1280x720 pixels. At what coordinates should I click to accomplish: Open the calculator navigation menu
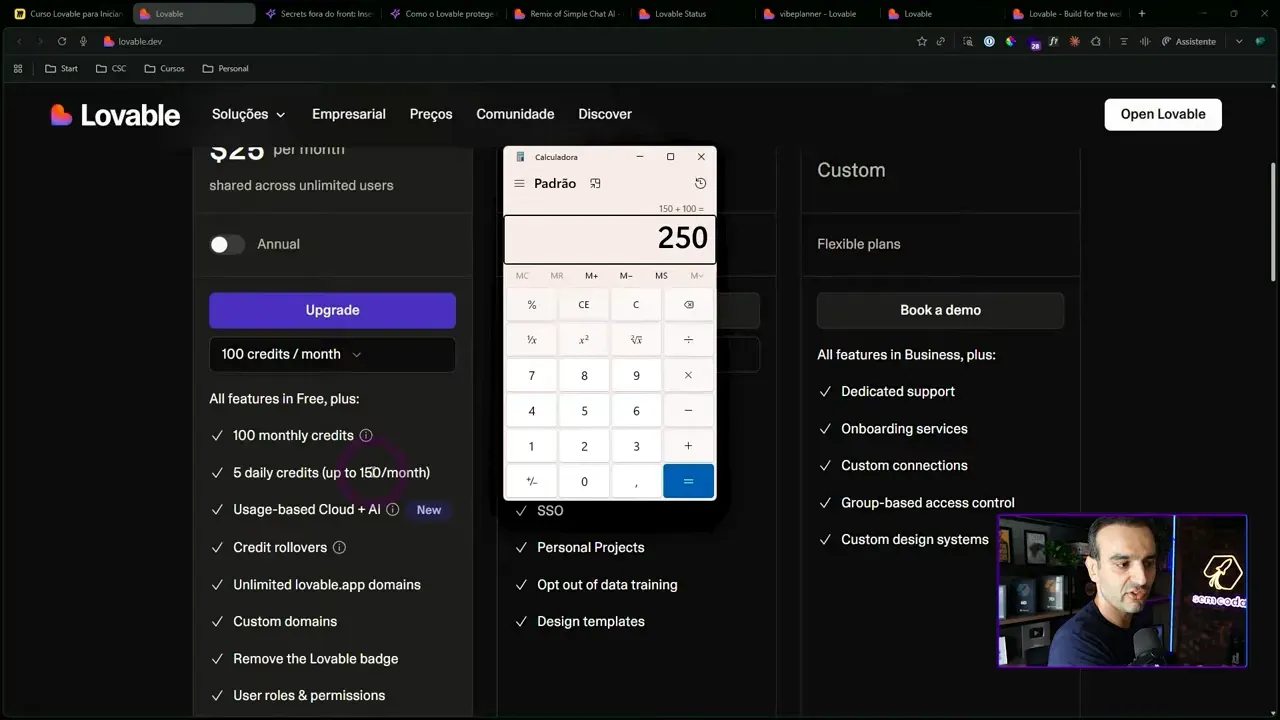click(519, 183)
